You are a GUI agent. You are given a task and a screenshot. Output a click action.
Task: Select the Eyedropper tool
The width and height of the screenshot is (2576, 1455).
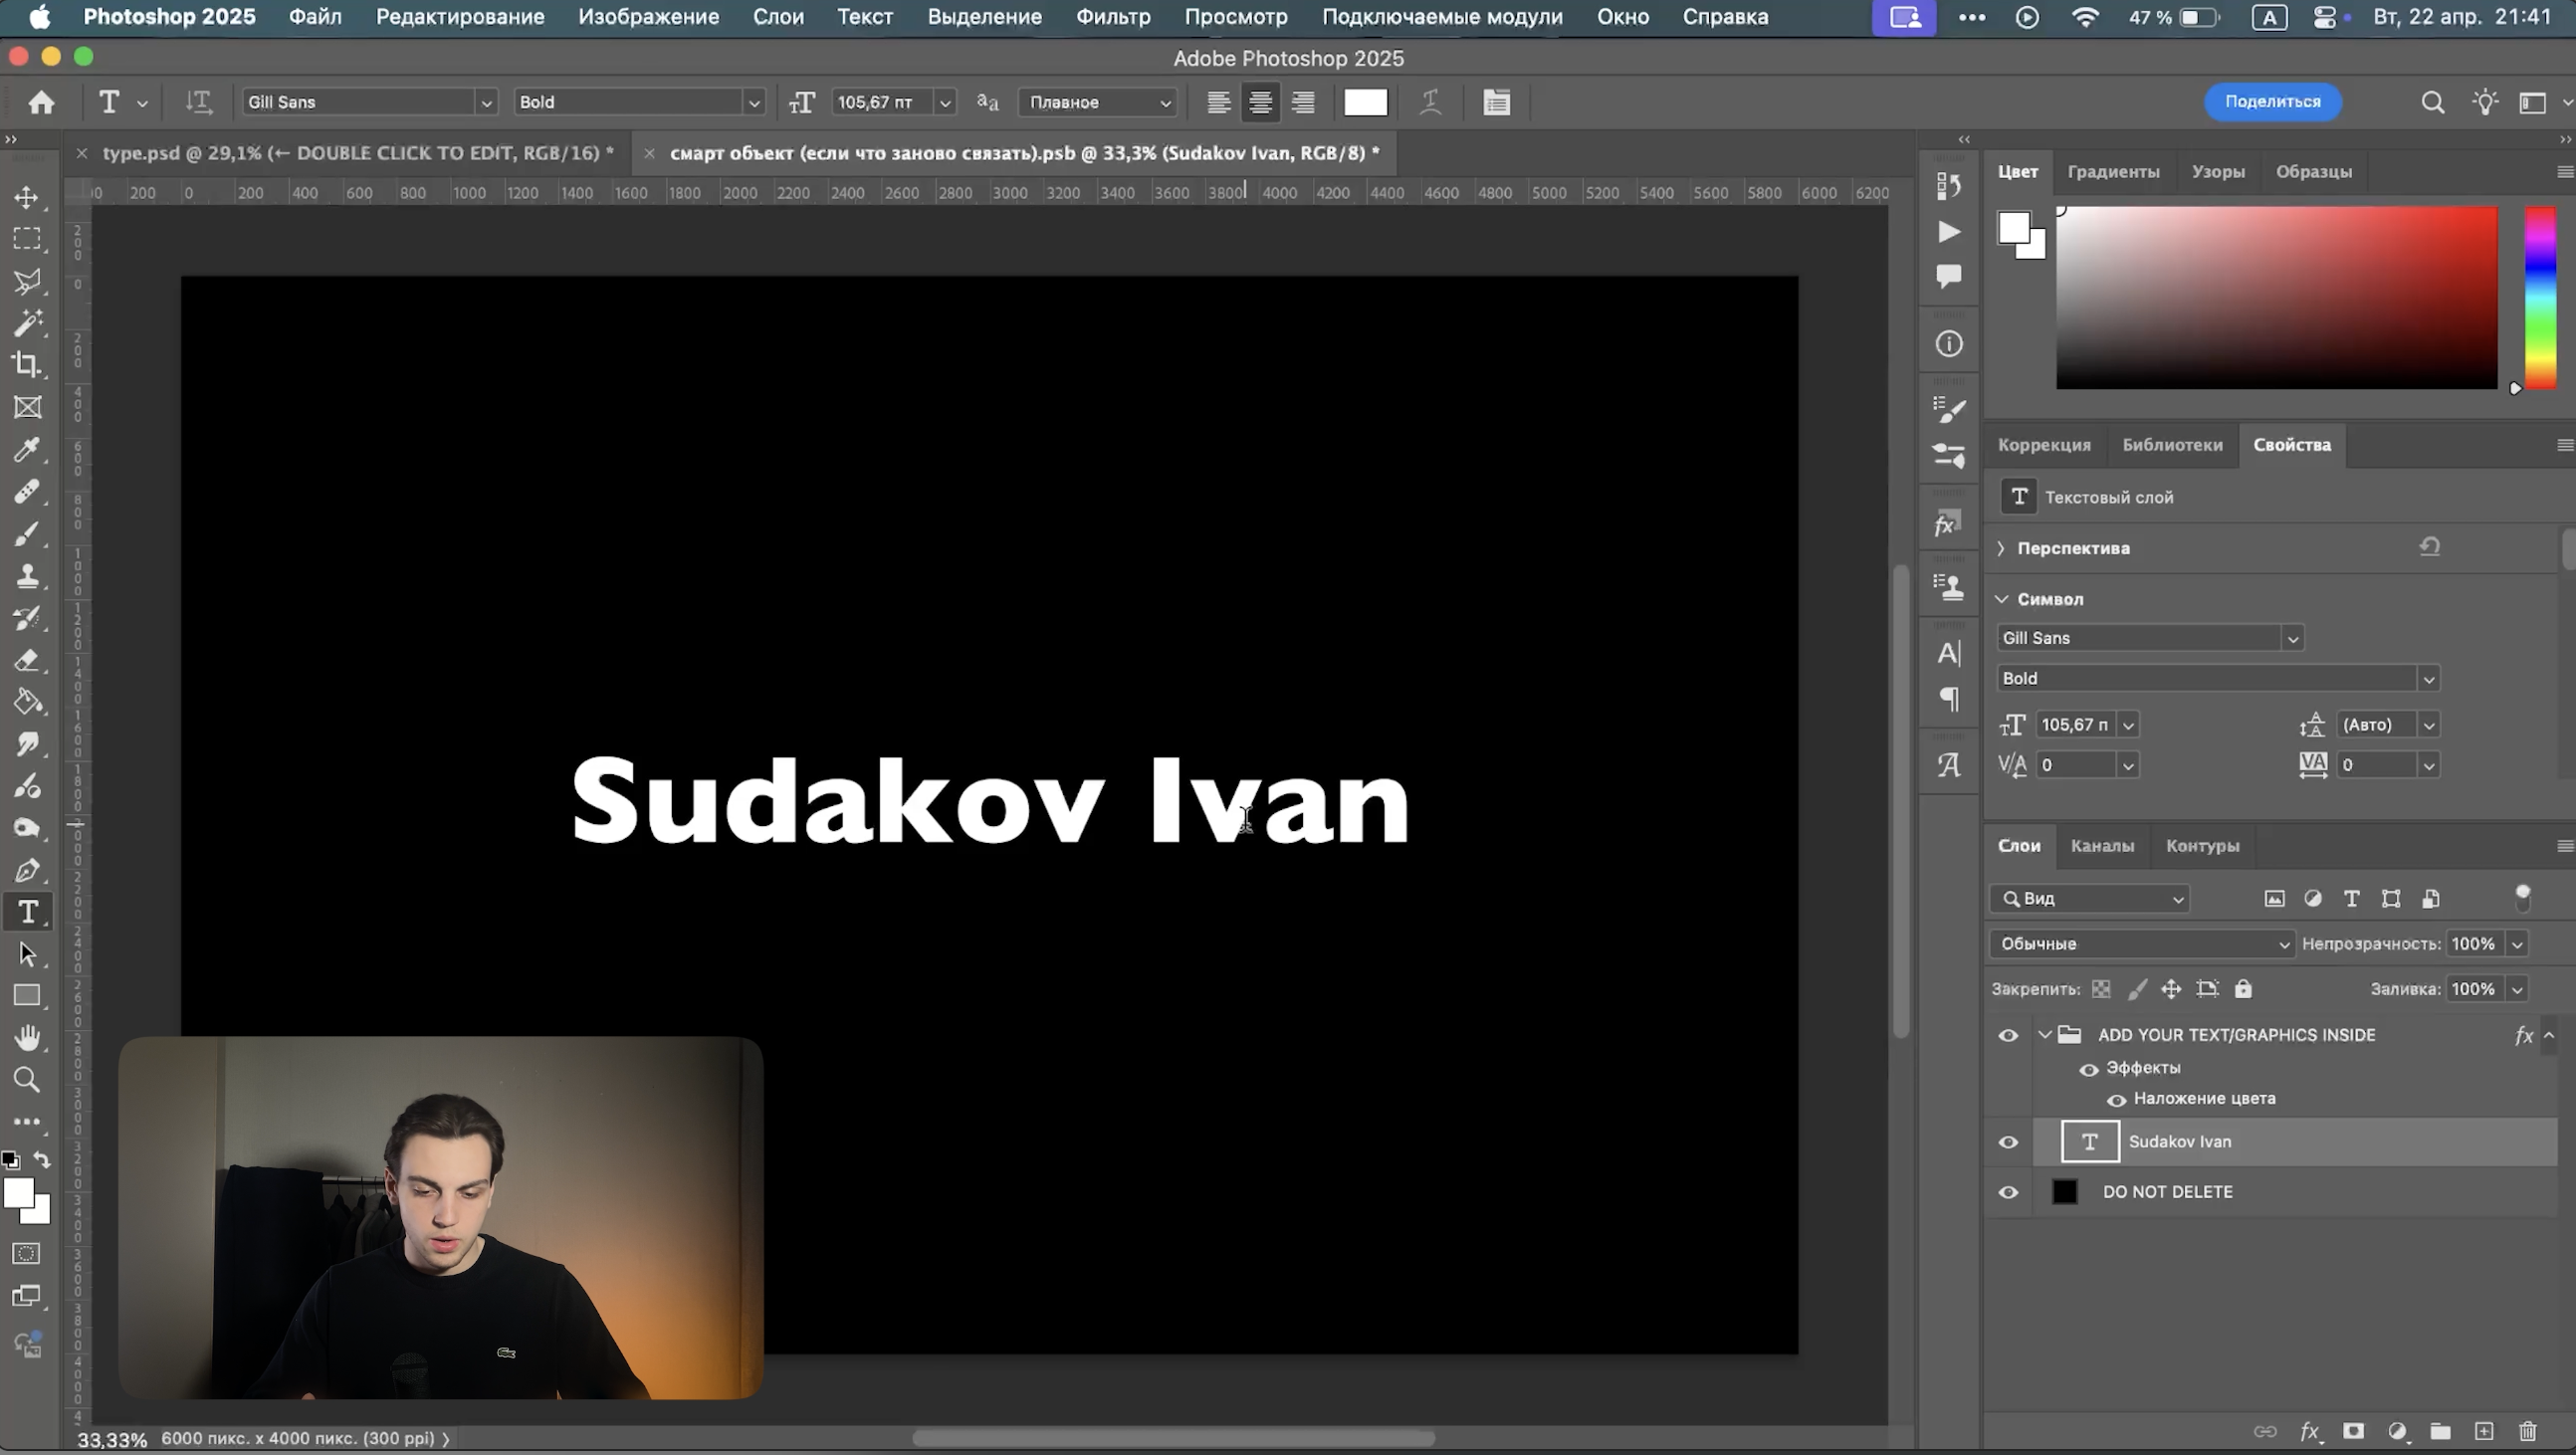point(27,449)
